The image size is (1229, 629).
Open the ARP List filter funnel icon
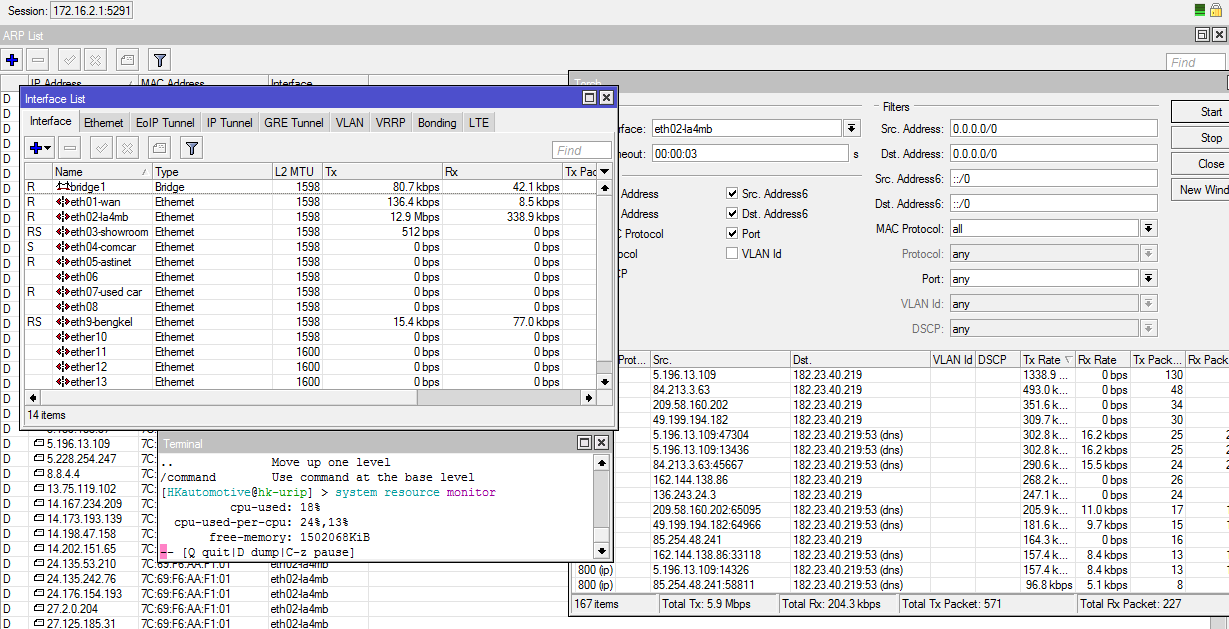click(159, 60)
